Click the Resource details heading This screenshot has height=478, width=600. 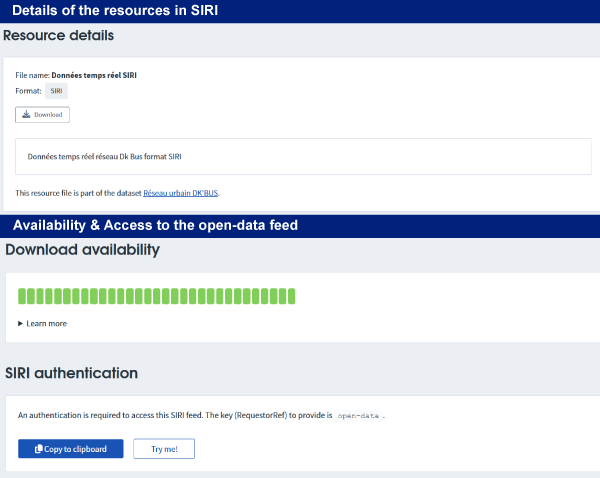coord(59,36)
